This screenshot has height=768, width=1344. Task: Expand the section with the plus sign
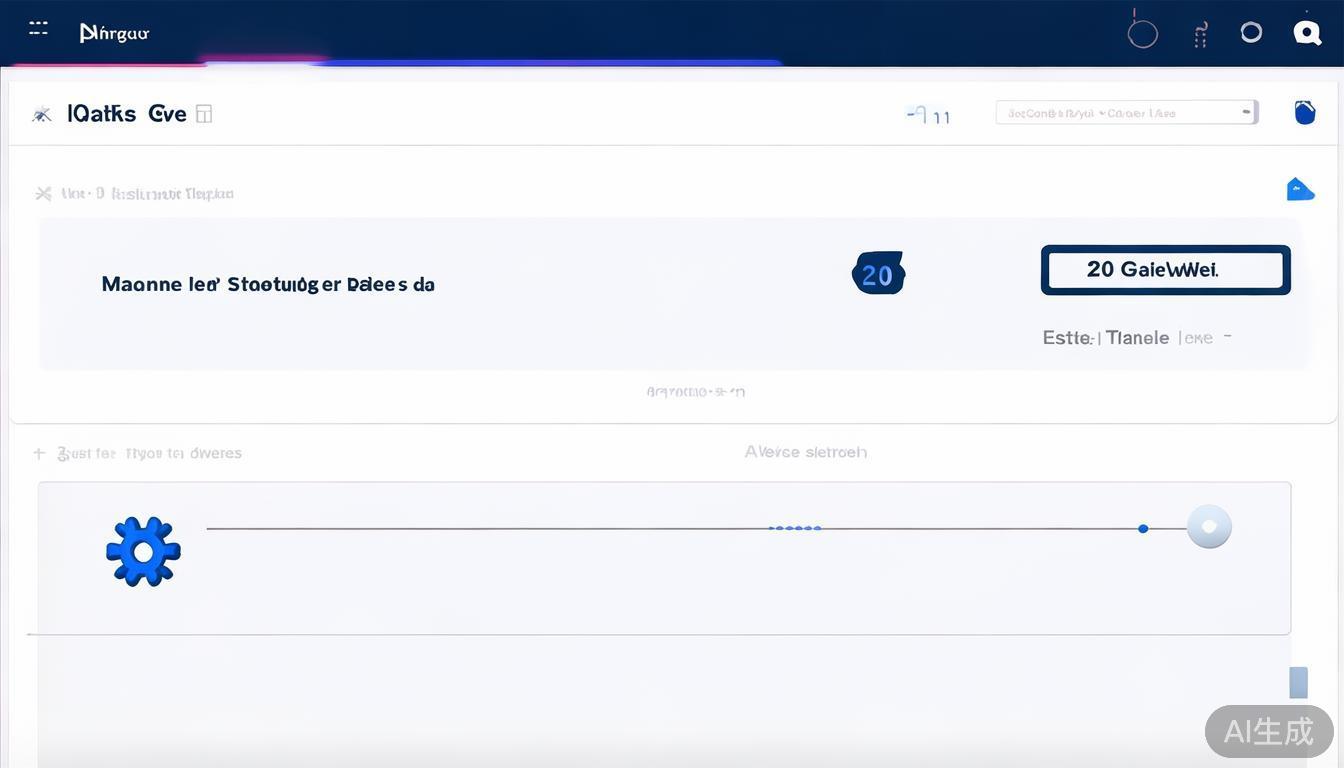40,453
